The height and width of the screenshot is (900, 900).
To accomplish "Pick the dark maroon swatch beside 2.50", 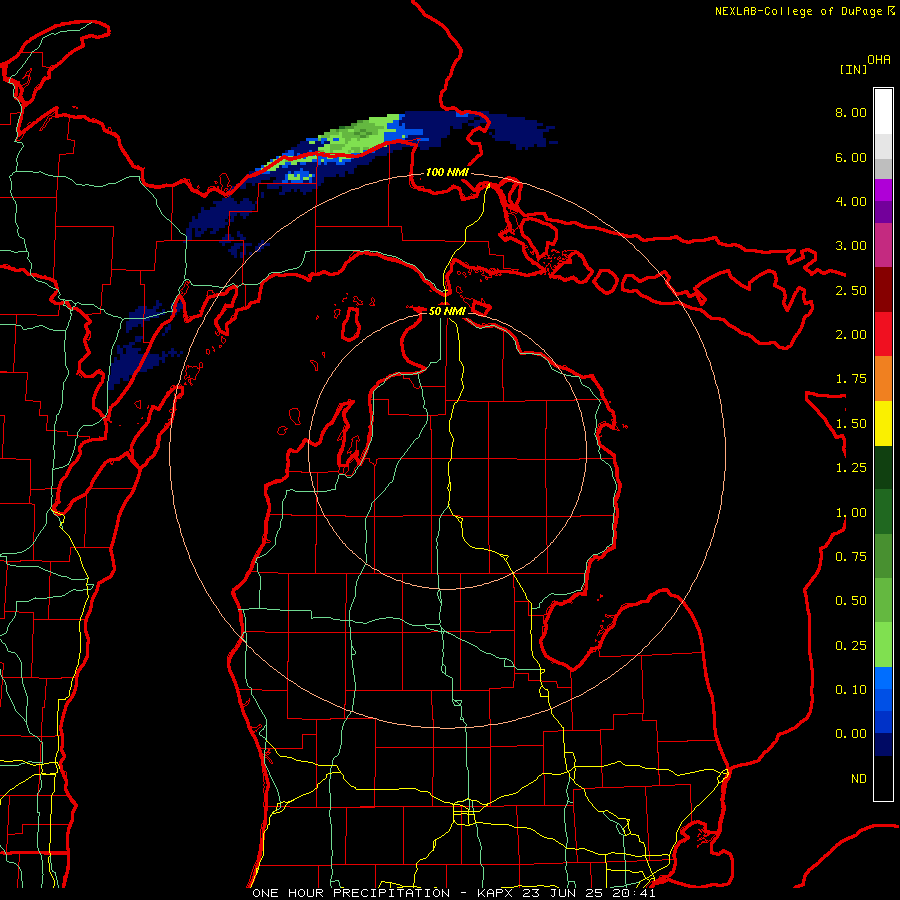I will [883, 290].
